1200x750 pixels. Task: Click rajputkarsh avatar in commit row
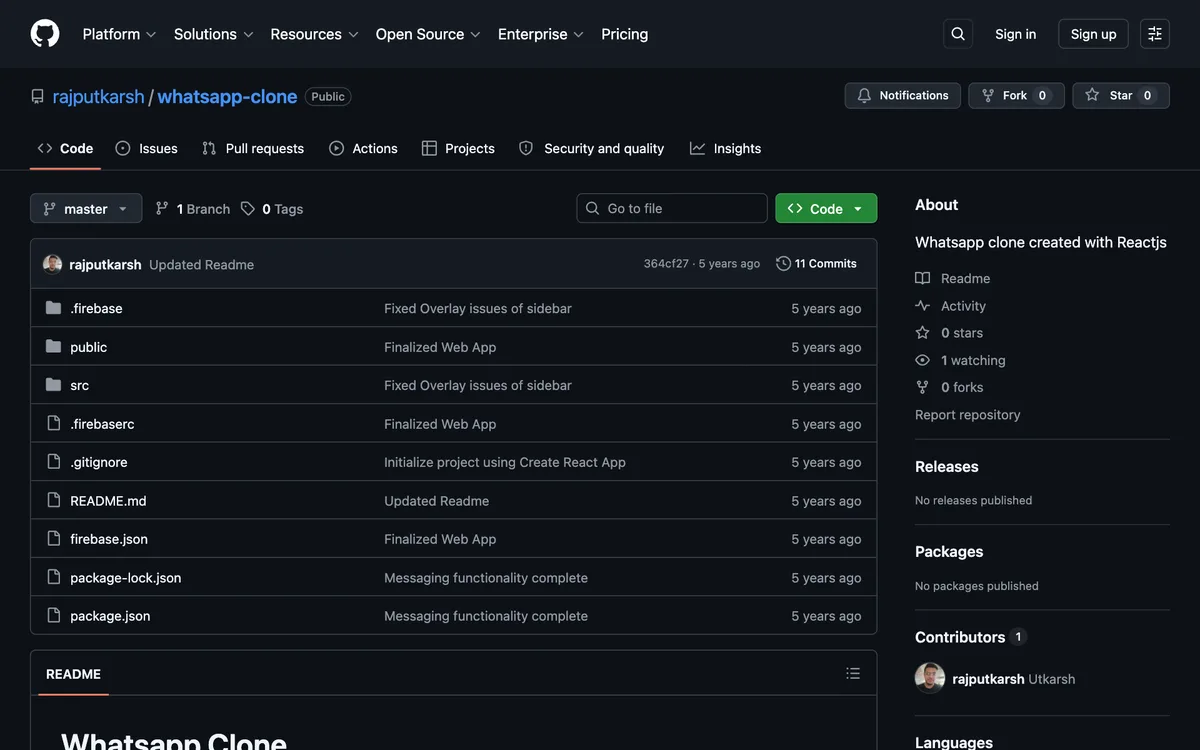pos(53,264)
